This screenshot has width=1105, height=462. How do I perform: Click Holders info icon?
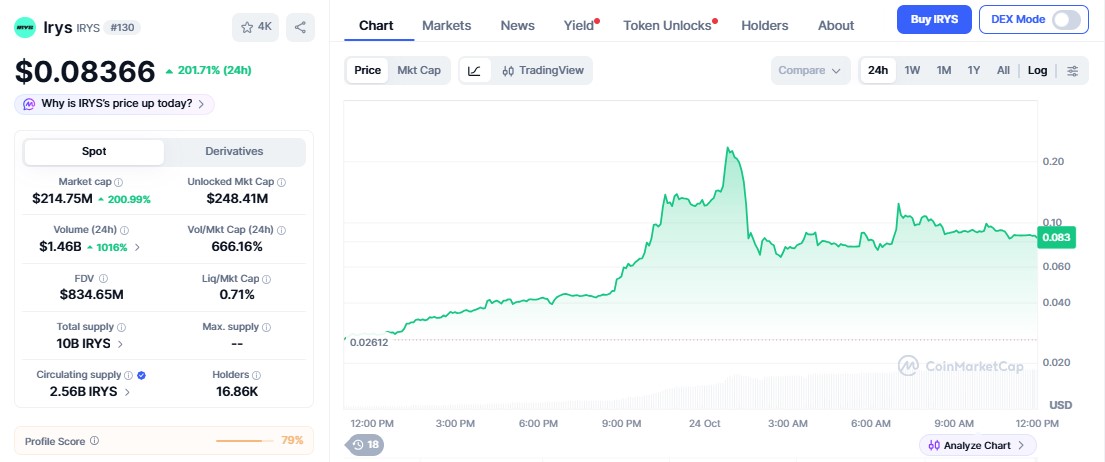coord(257,375)
